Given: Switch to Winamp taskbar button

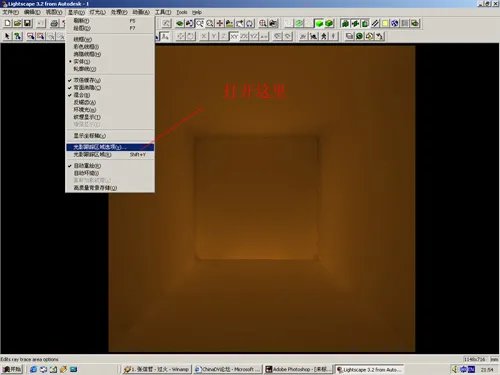Looking at the screenshot, I should point(156,369).
